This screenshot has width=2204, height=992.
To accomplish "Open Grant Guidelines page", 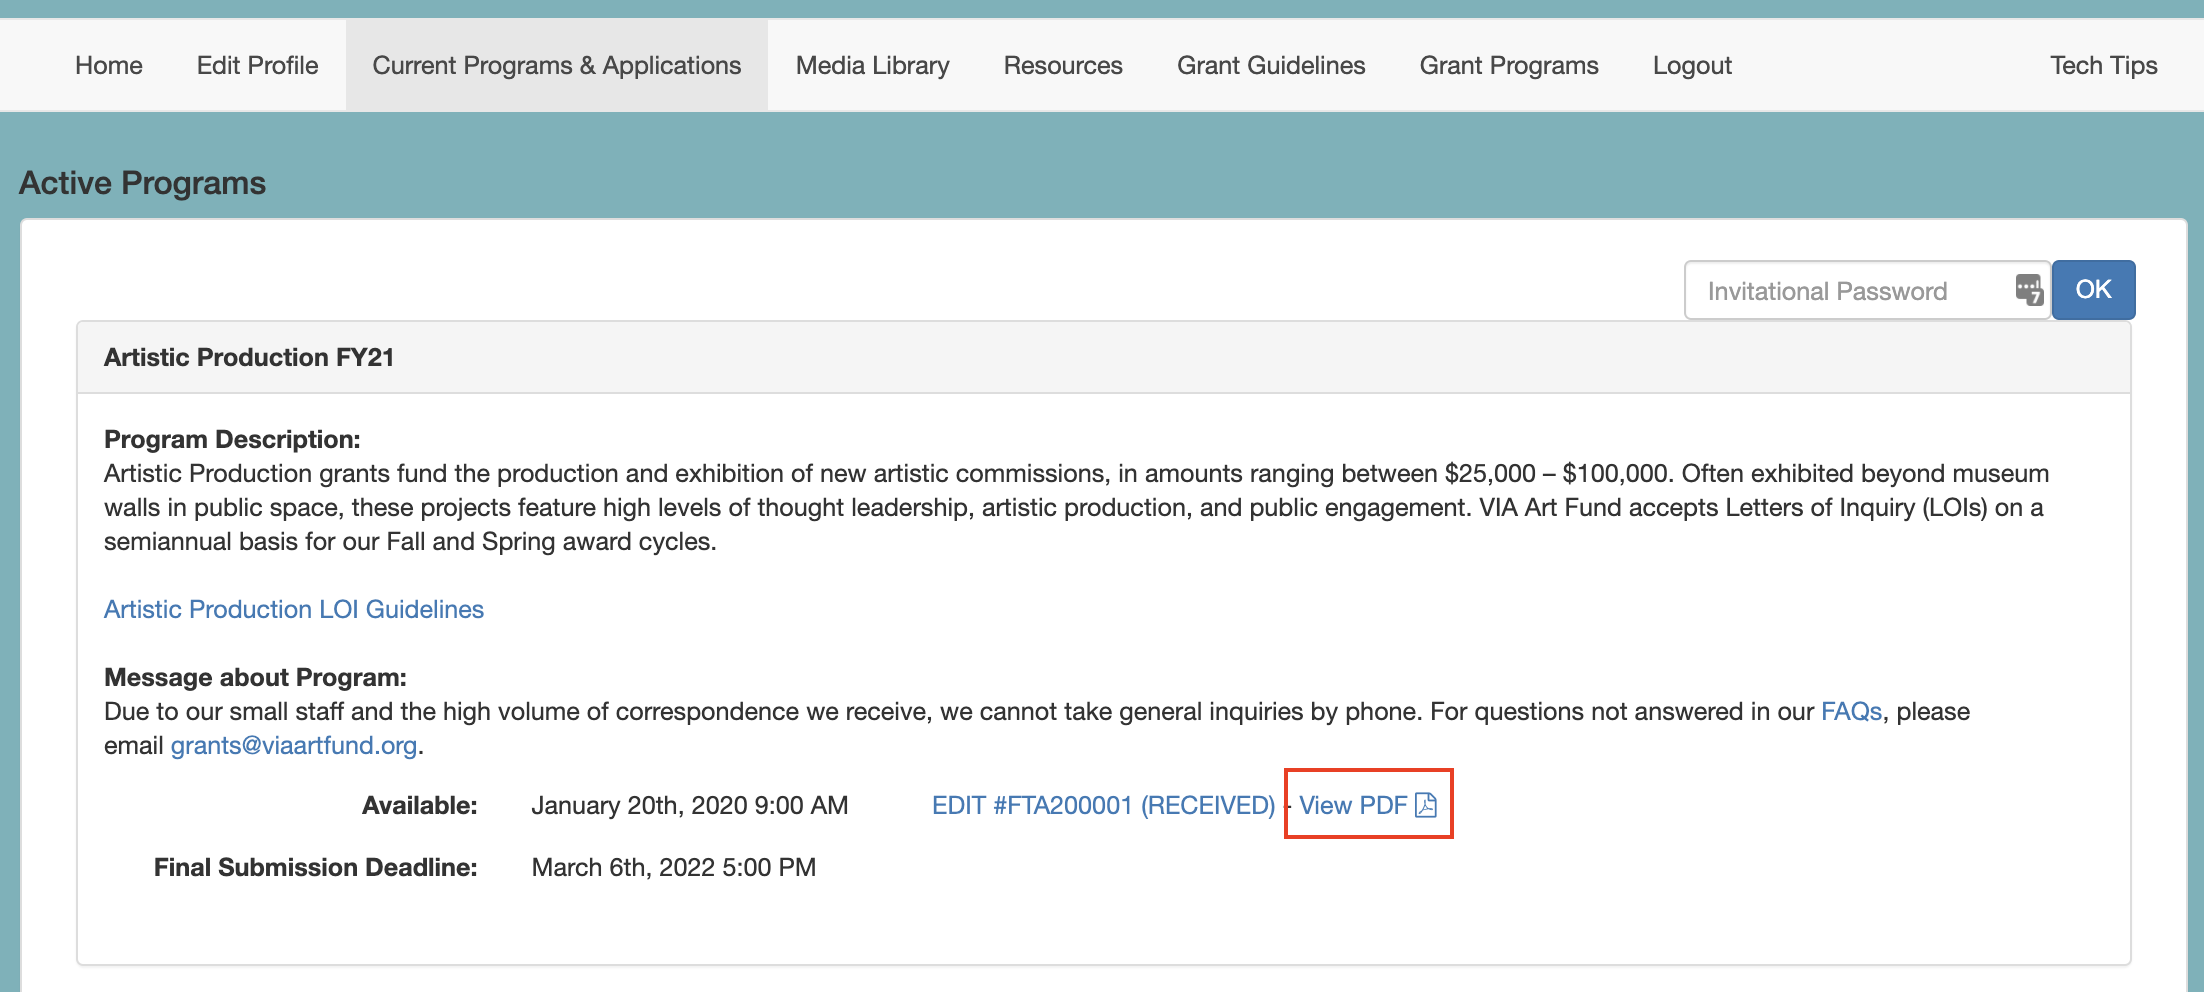I will pos(1271,65).
